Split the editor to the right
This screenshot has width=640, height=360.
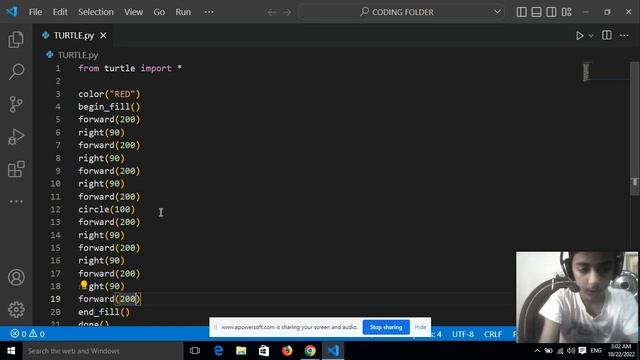coord(607,36)
